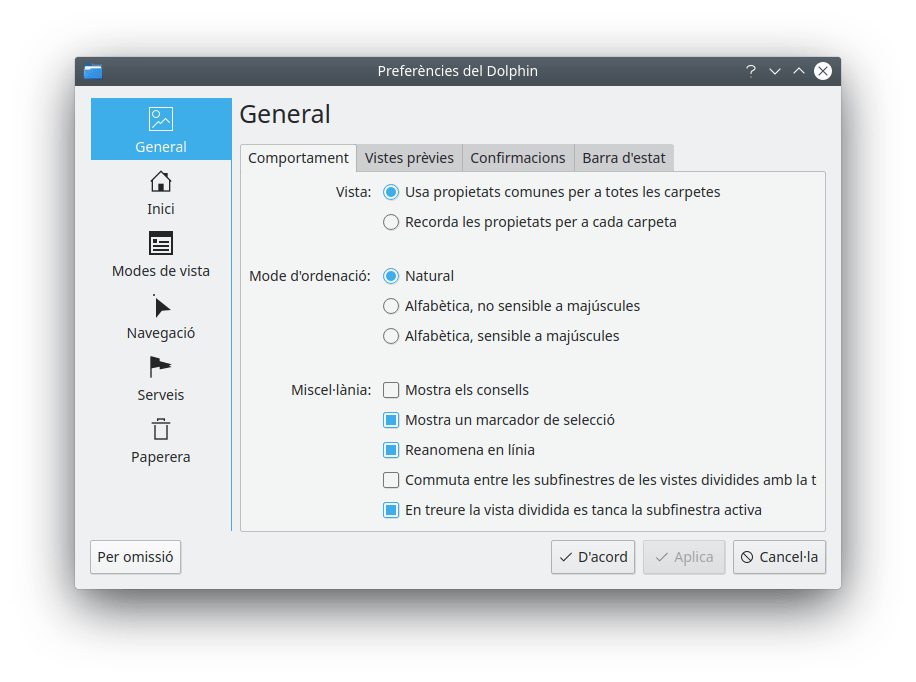The height and width of the screenshot is (682, 916).
Task: Click the question mark help icon
Action: coord(750,71)
